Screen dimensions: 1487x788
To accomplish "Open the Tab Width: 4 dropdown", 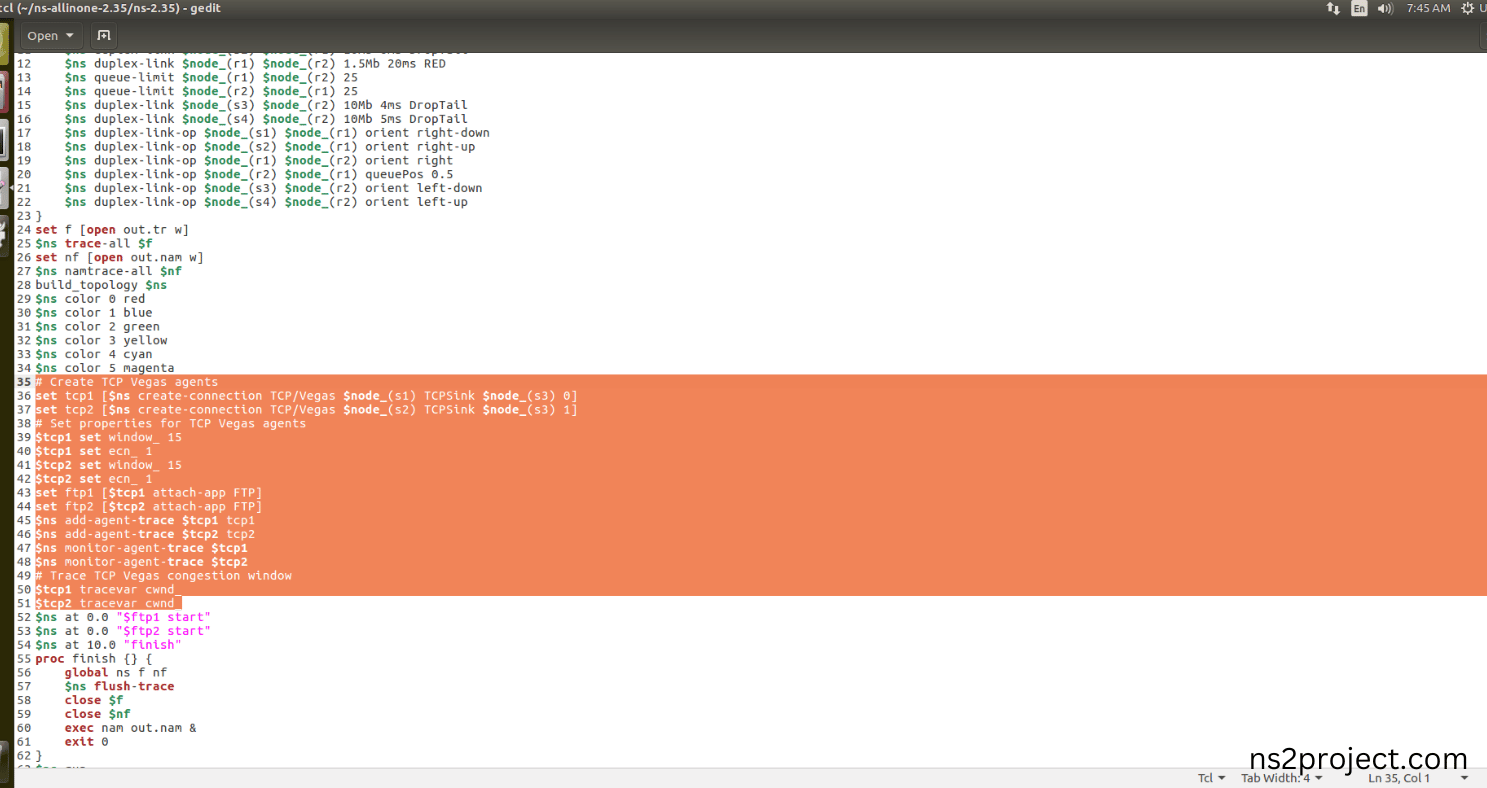I will (1282, 778).
